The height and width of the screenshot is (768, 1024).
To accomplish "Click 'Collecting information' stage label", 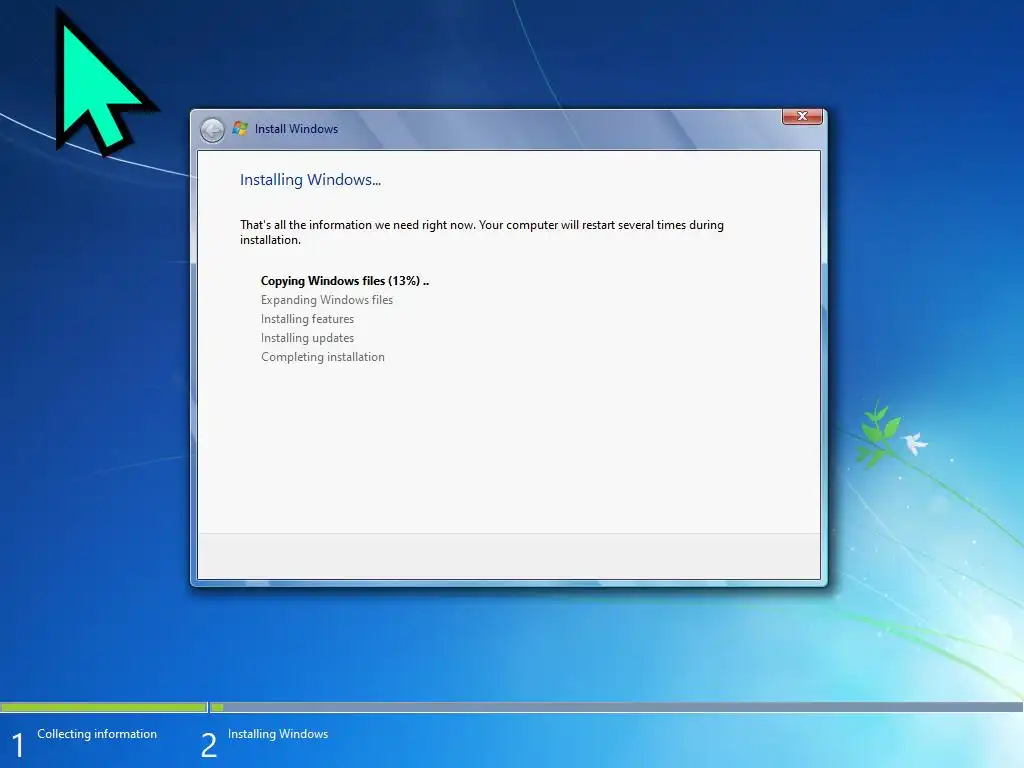I will click(x=97, y=734).
